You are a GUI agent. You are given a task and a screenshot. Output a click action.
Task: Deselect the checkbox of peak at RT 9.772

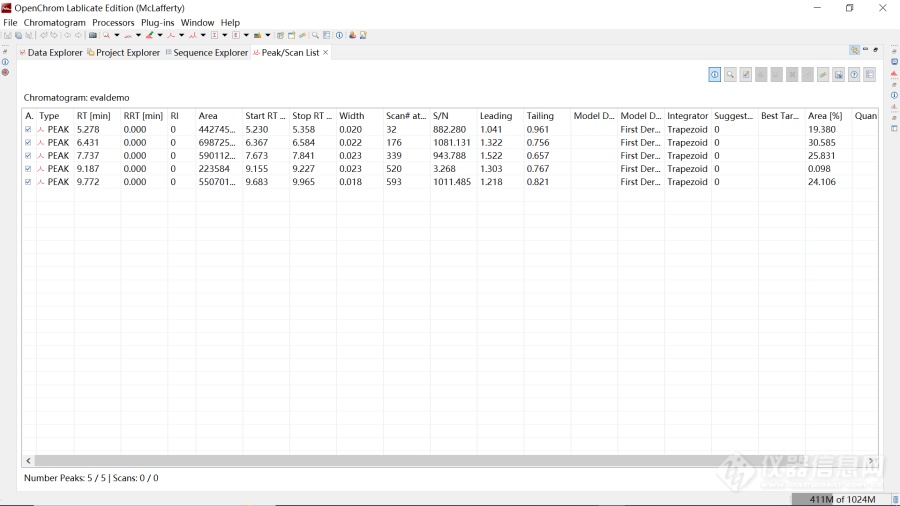click(x=28, y=182)
